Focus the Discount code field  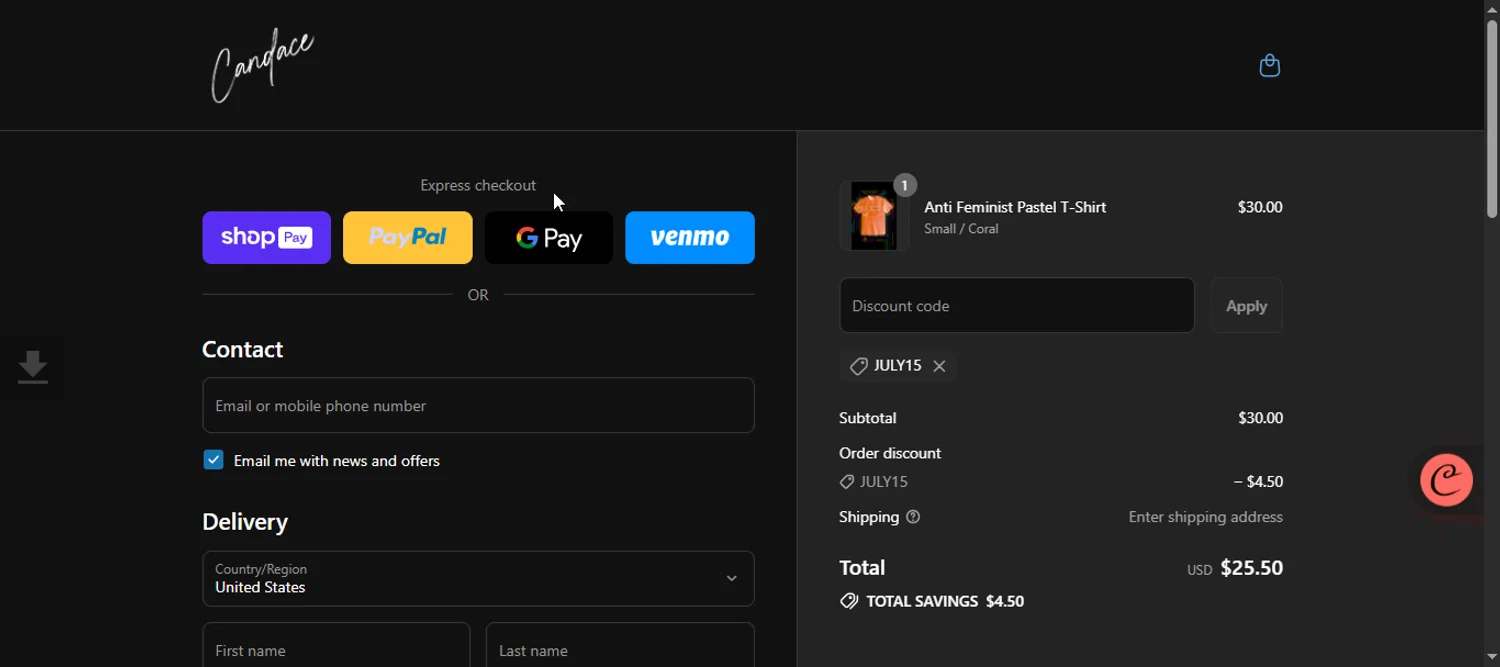pos(1017,306)
